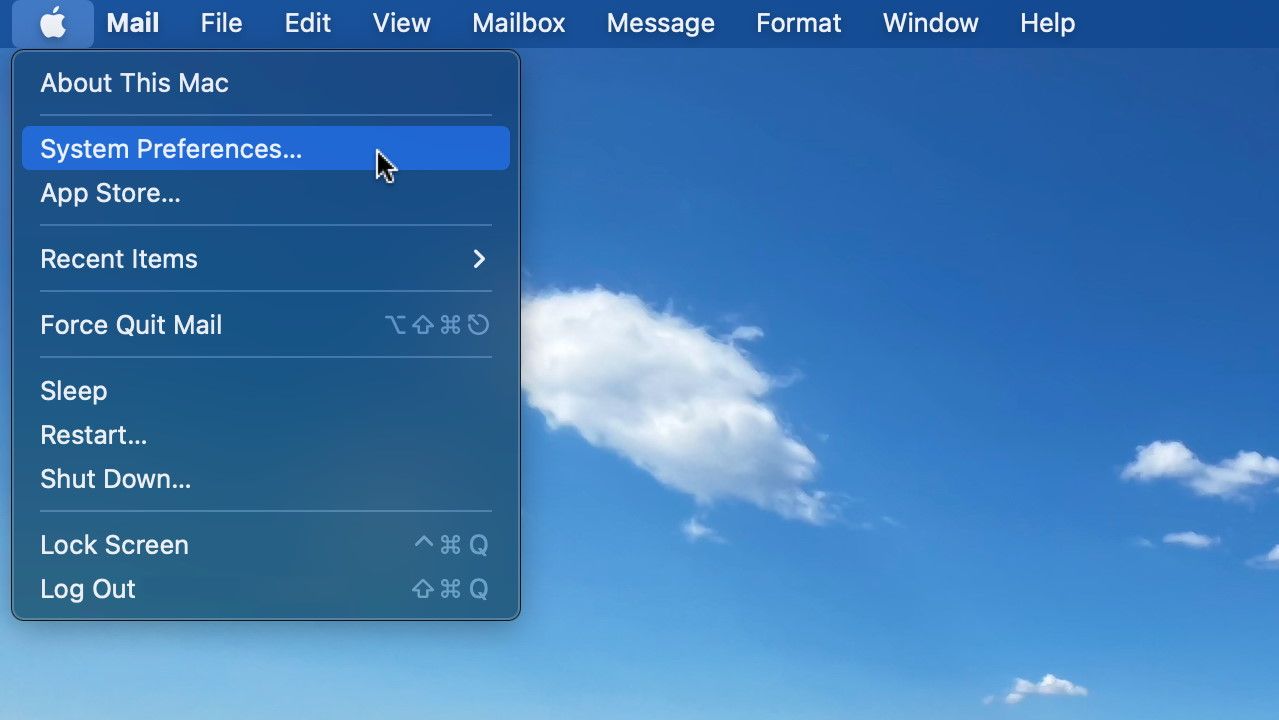Choose Shut Down…
The width and height of the screenshot is (1279, 720).
[x=266, y=479]
